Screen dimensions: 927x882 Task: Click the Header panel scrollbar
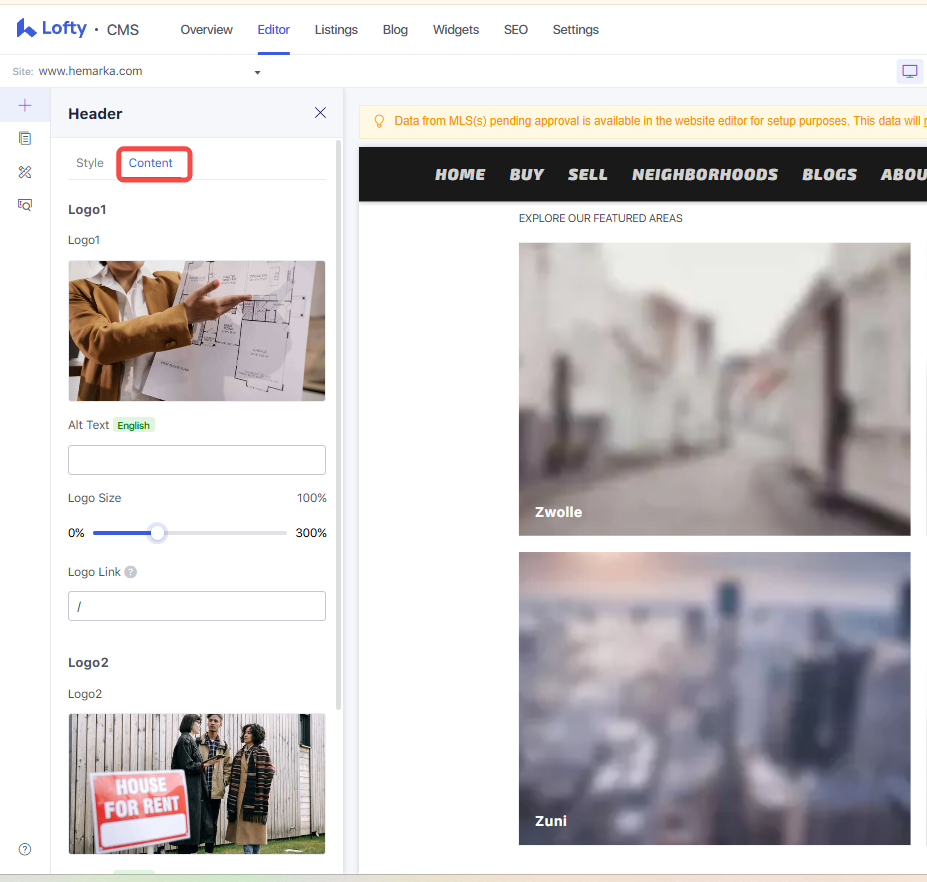click(339, 424)
